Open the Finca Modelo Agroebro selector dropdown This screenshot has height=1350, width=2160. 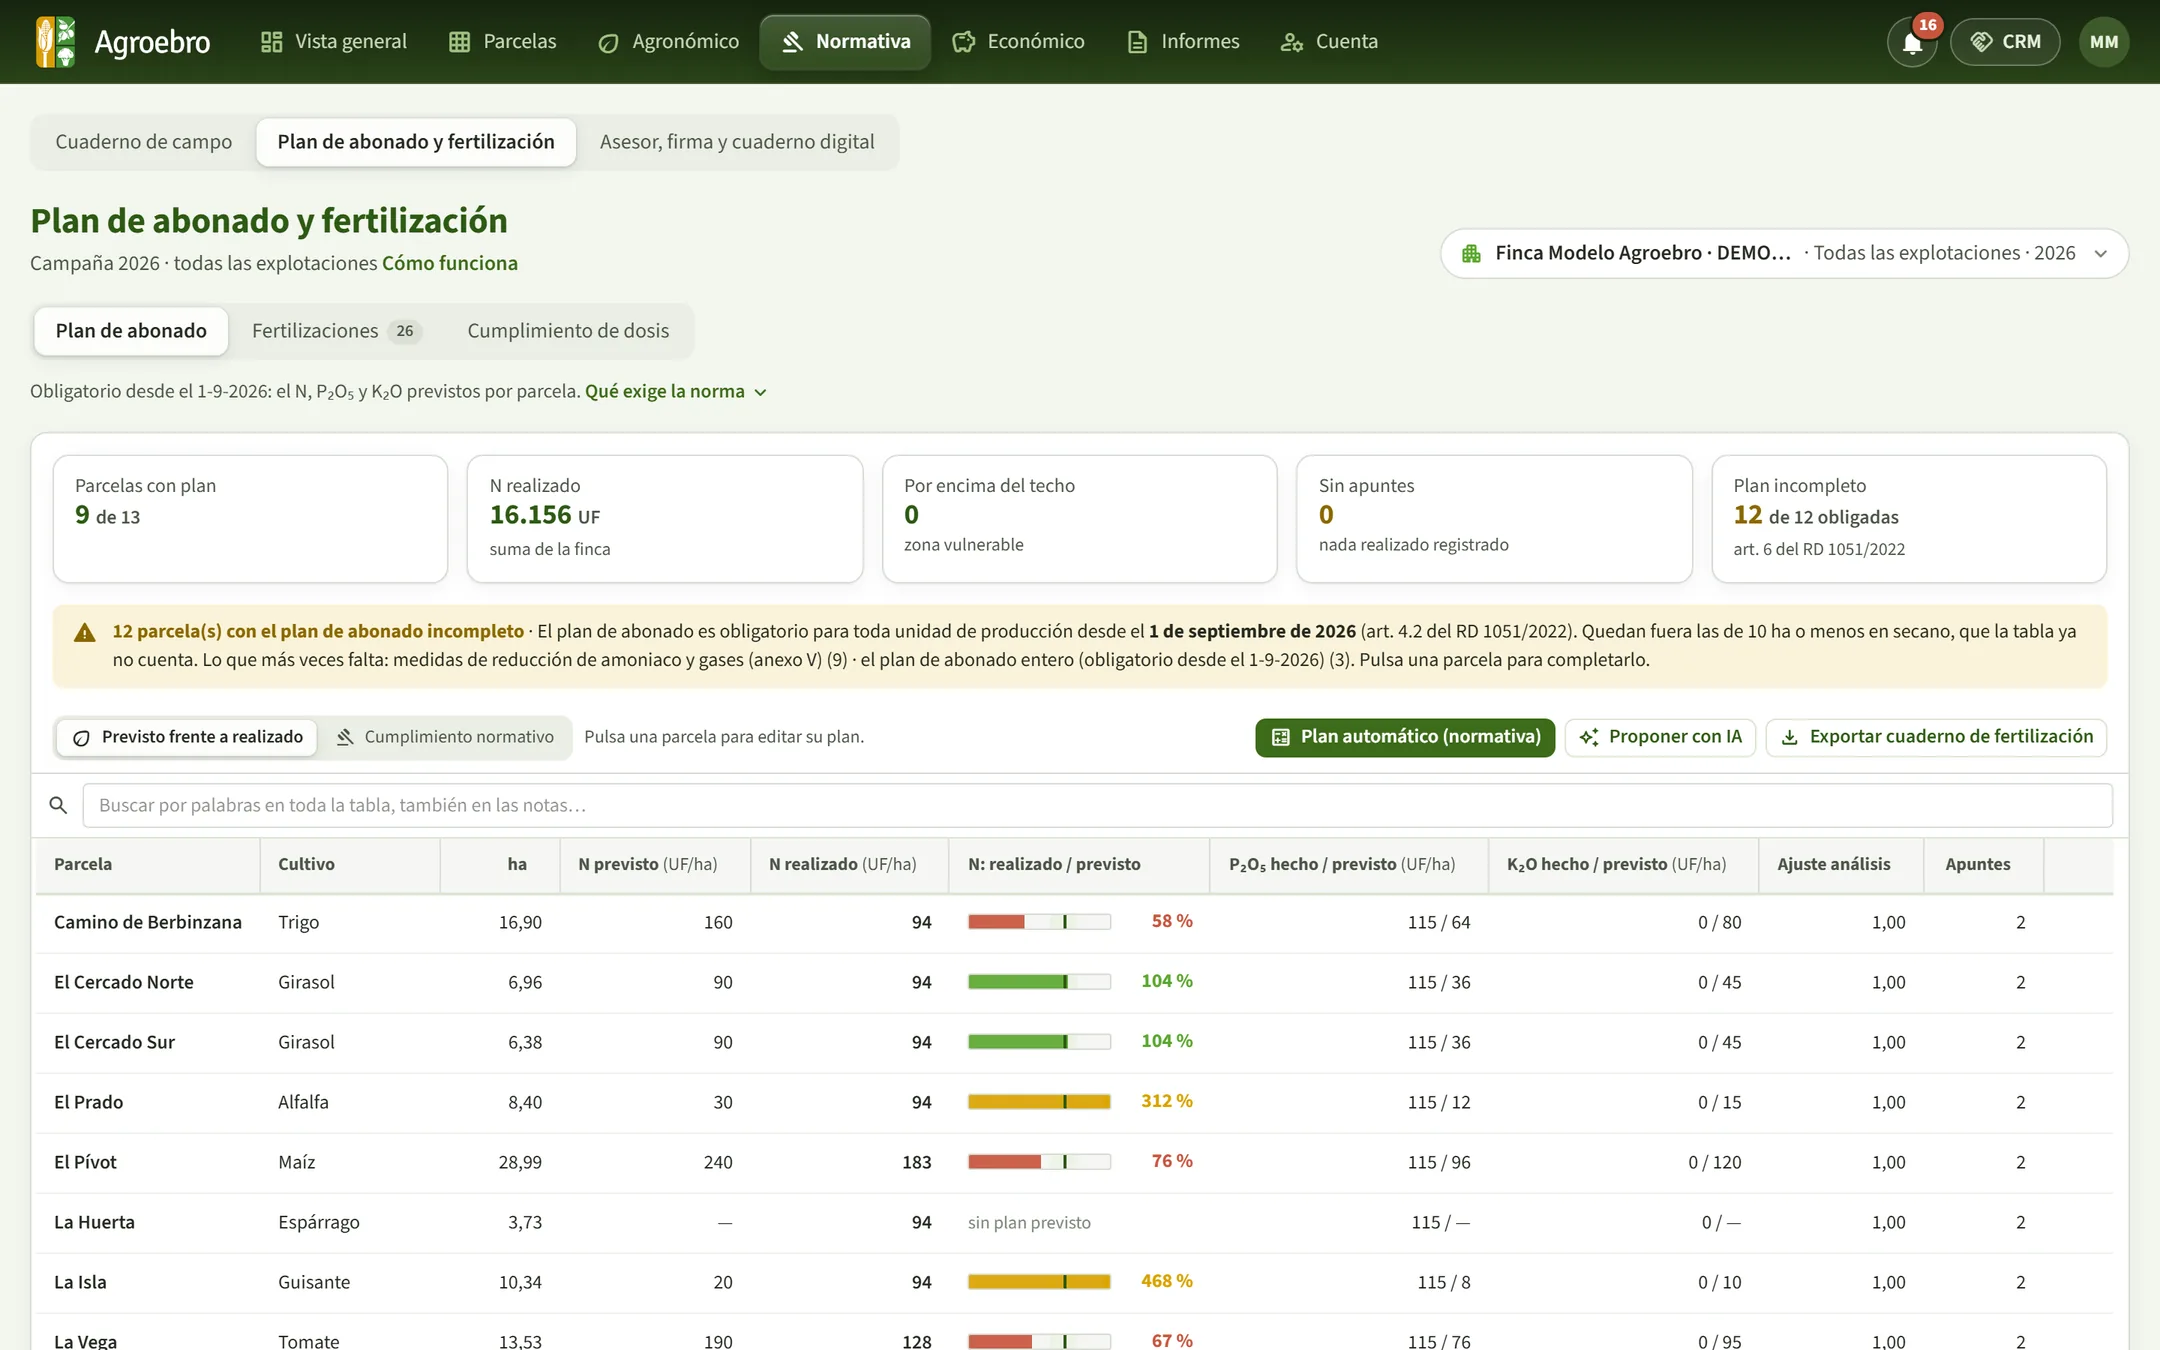1784,253
